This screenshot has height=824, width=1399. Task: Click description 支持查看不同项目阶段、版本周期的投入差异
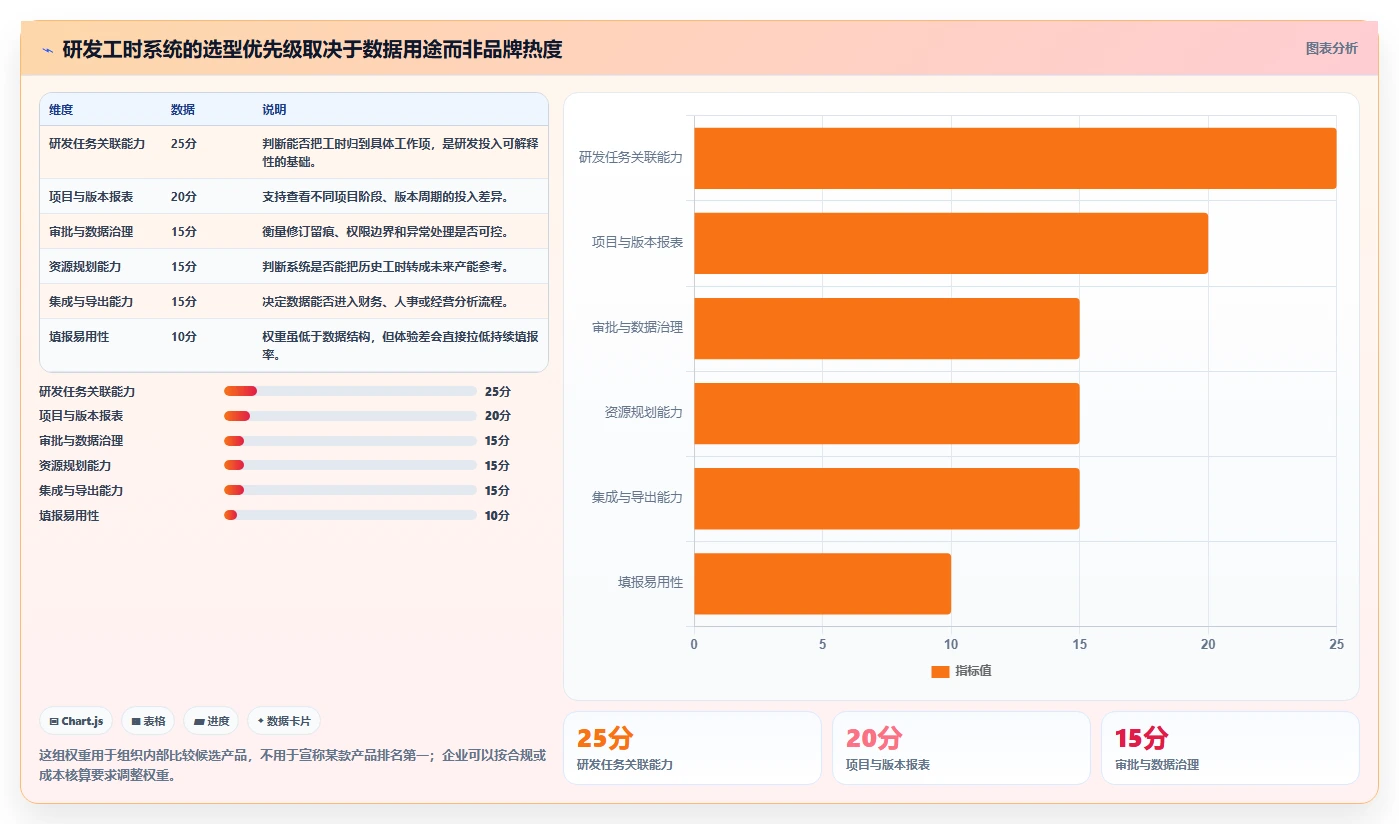click(x=388, y=197)
